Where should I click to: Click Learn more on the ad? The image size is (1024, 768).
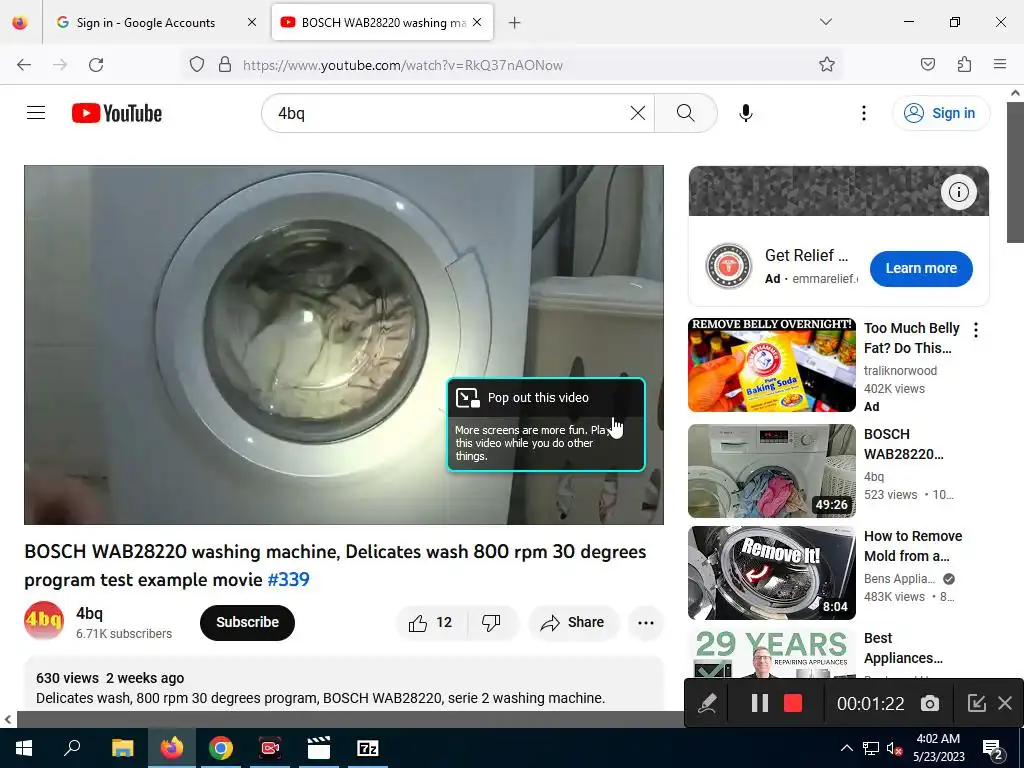(x=921, y=268)
